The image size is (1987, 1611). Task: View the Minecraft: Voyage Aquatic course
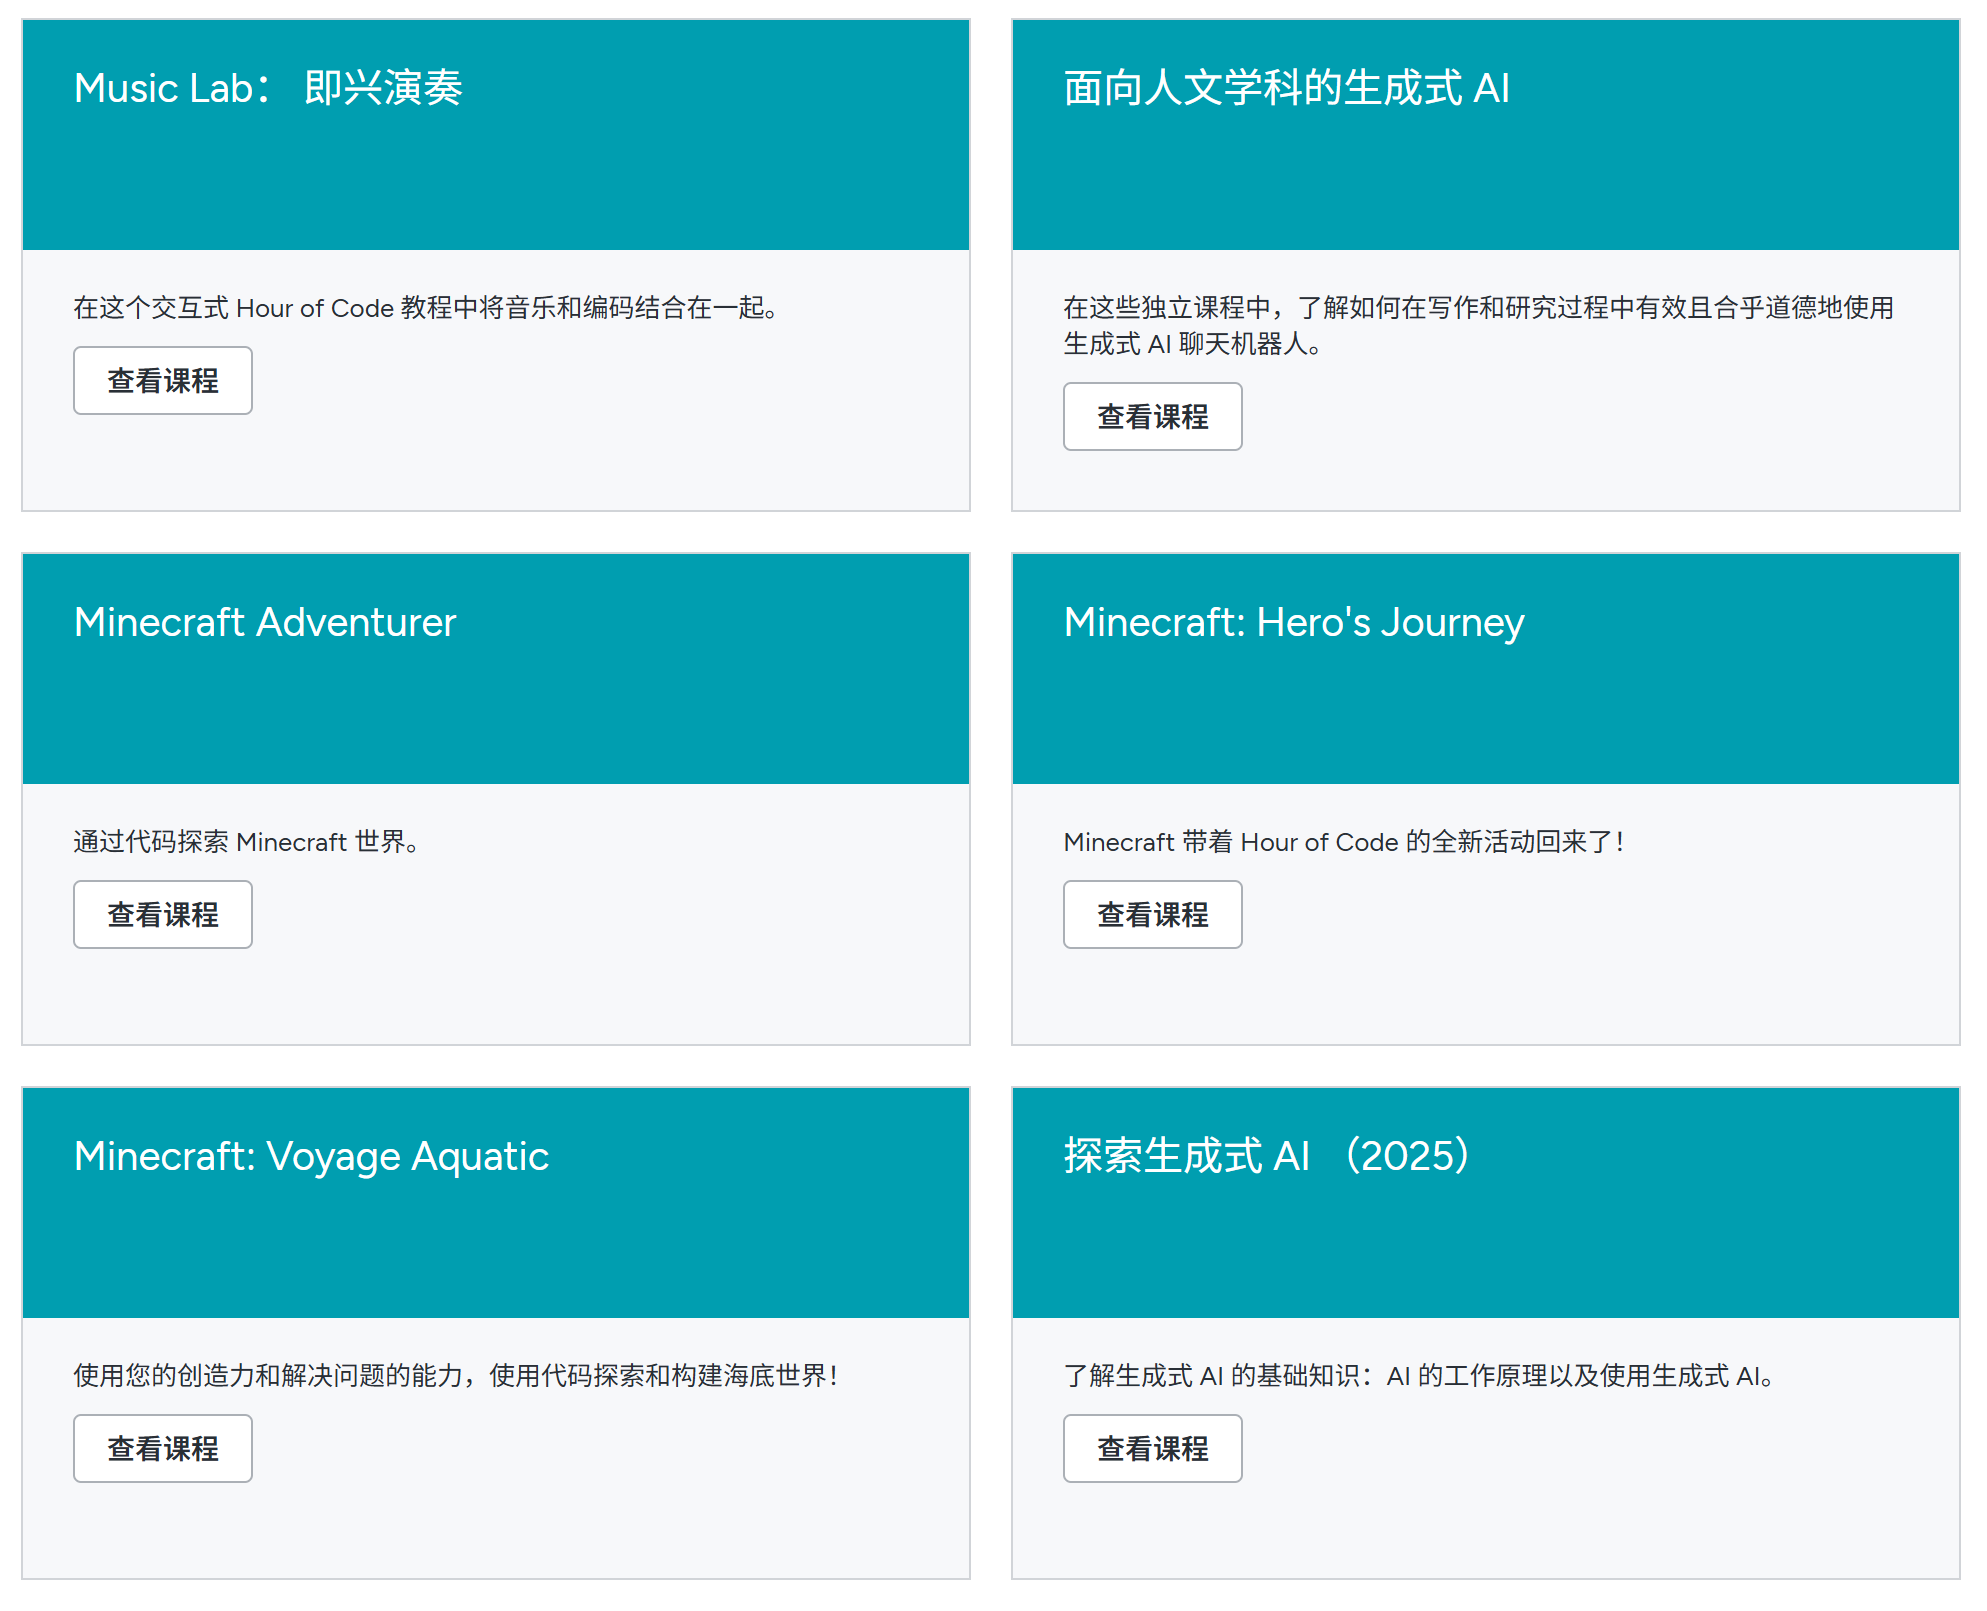(x=163, y=1448)
